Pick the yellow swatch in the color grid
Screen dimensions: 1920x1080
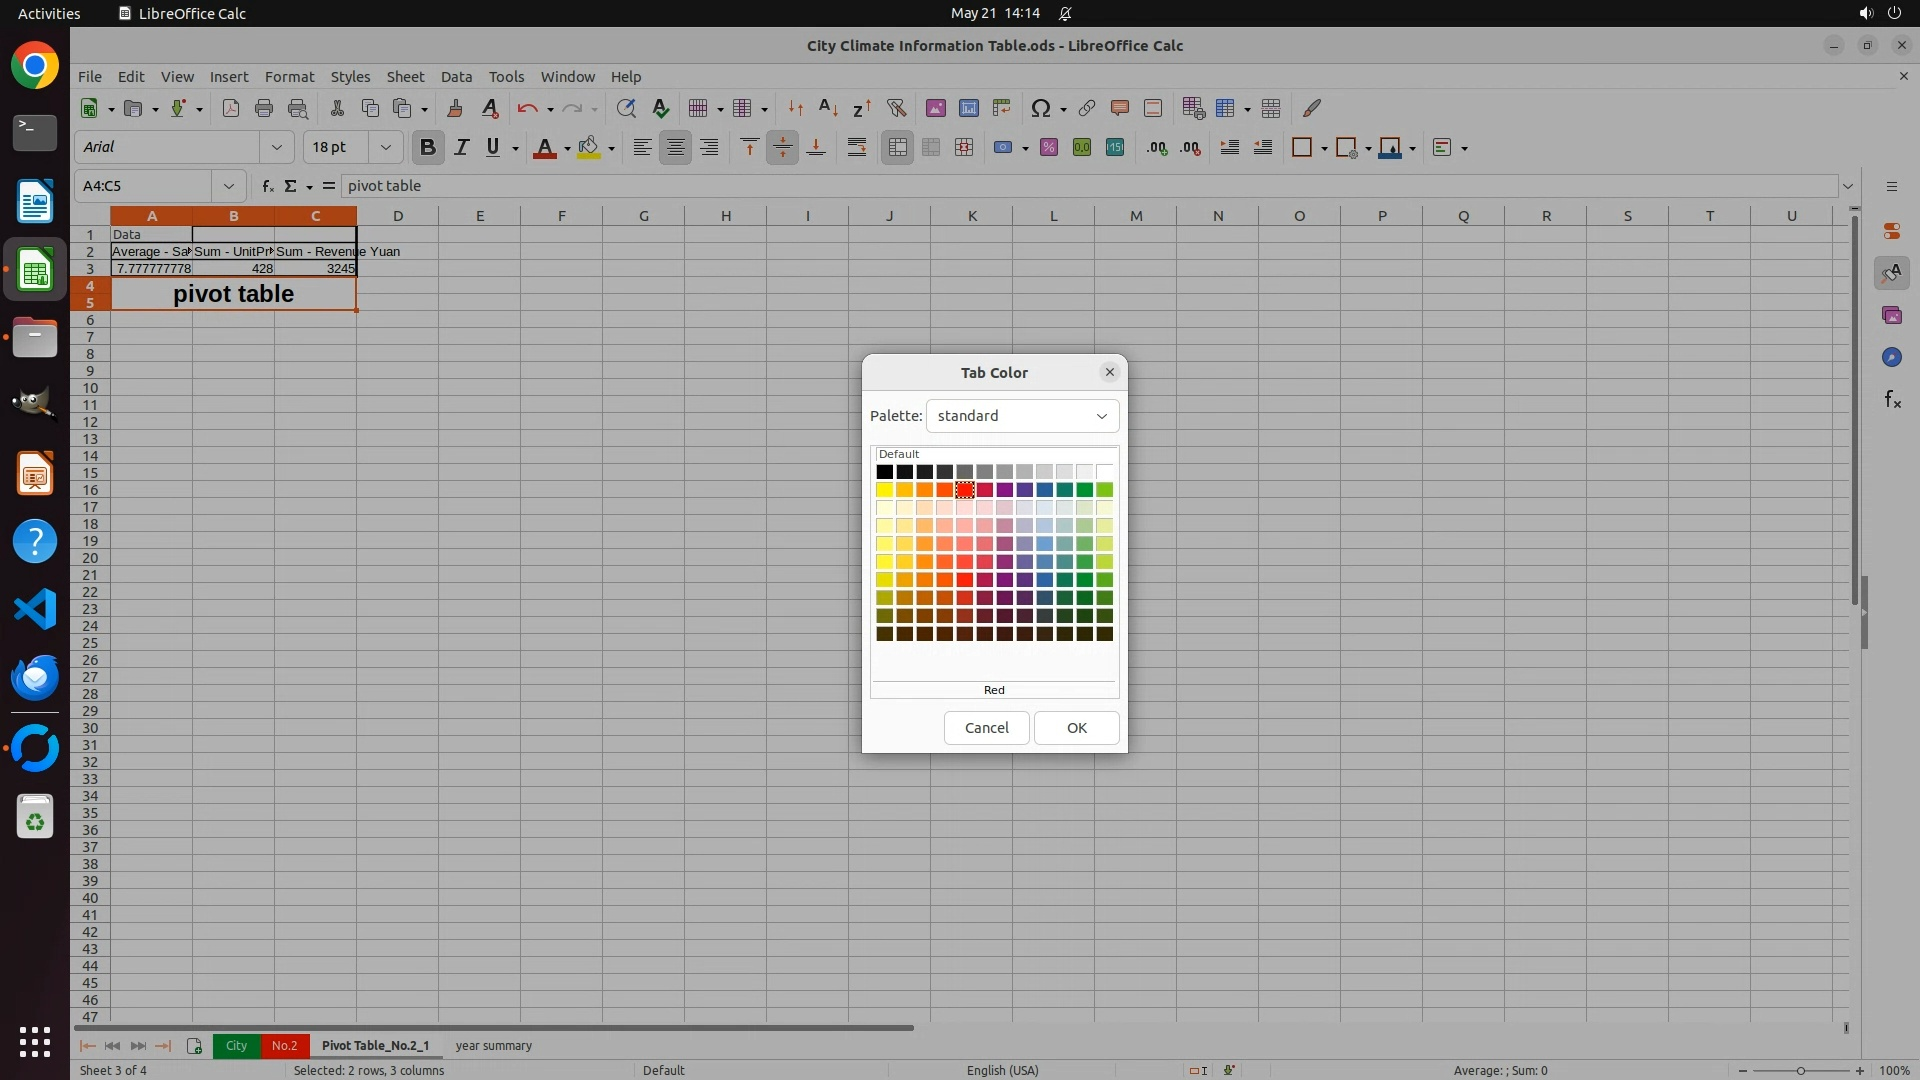click(884, 490)
